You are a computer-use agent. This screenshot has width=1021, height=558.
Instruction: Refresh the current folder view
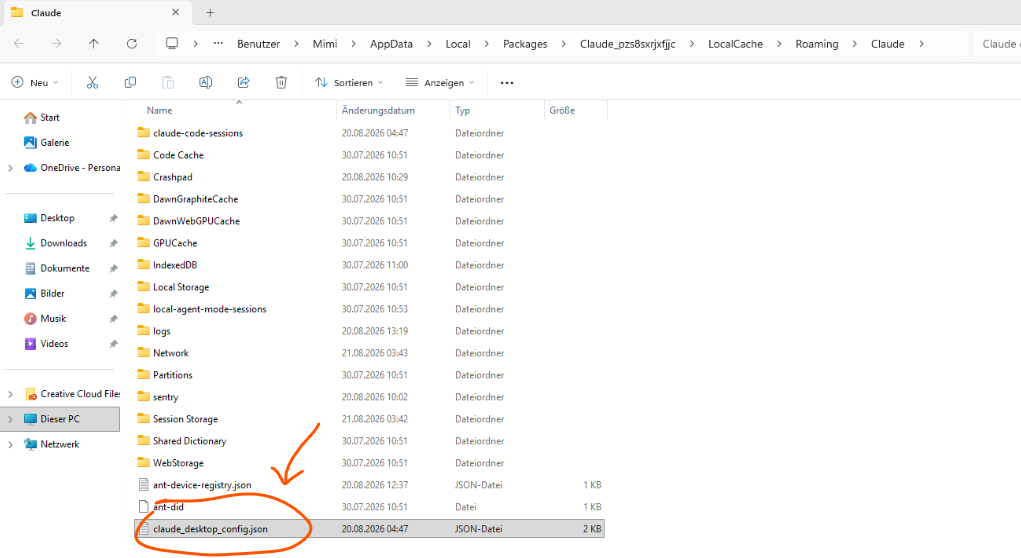[x=132, y=44]
